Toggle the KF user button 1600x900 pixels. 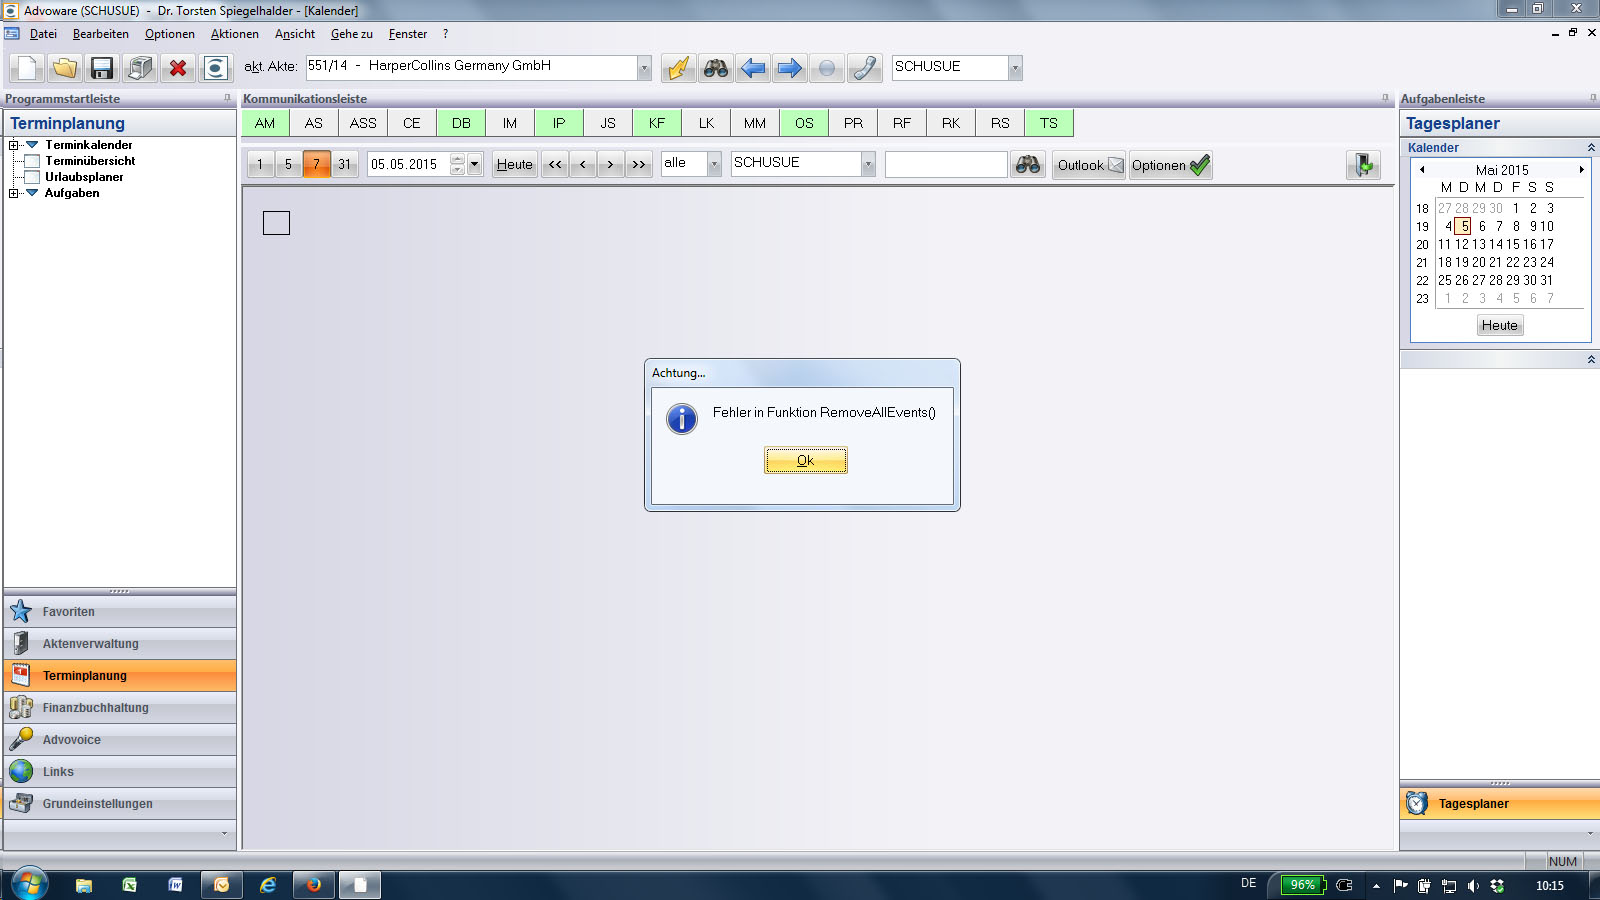click(657, 123)
